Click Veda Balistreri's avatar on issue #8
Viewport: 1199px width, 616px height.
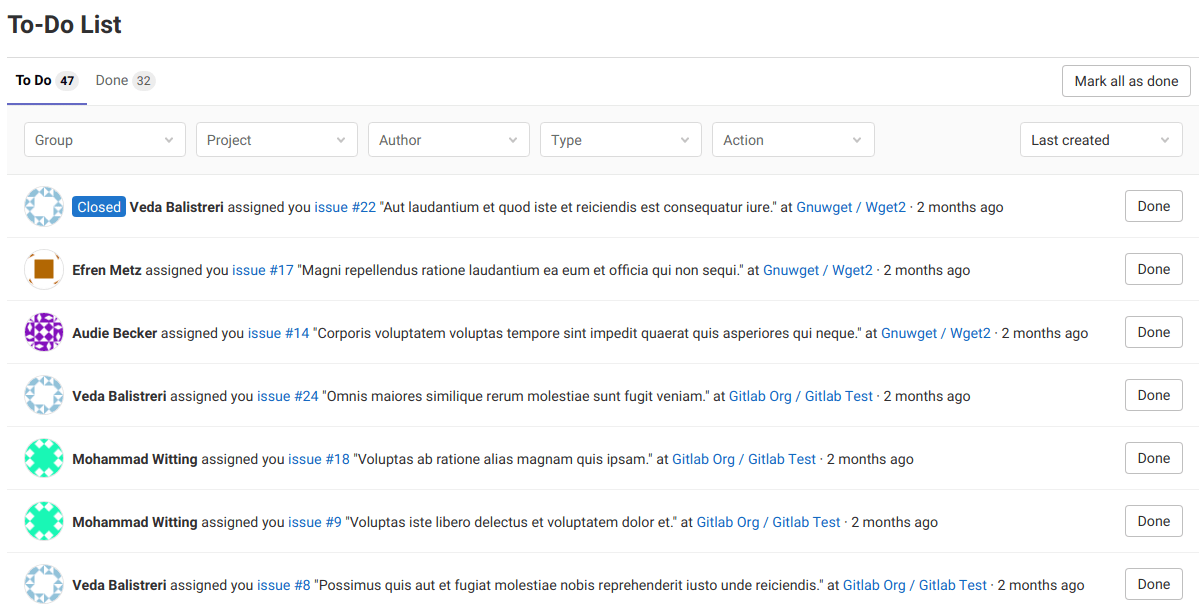tap(44, 585)
